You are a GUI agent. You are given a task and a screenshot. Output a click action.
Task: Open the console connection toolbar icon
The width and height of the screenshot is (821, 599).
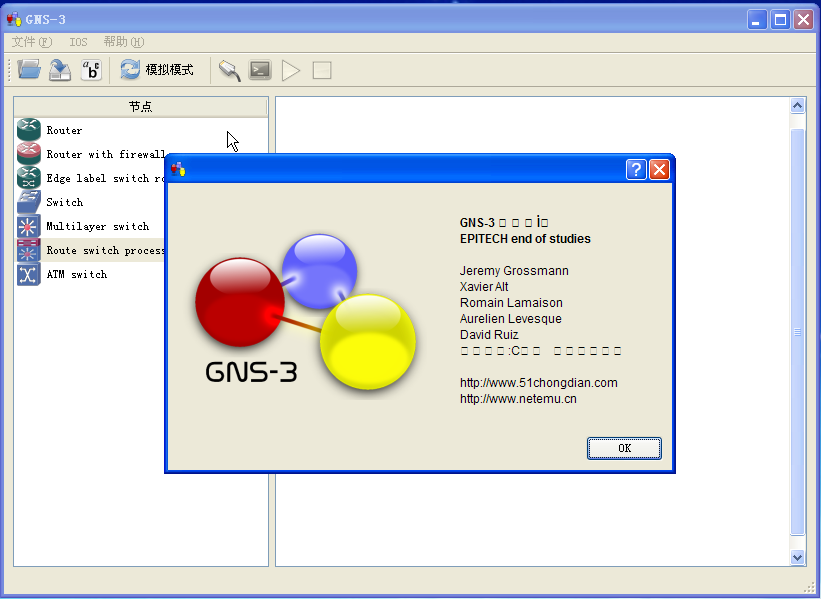coord(228,70)
